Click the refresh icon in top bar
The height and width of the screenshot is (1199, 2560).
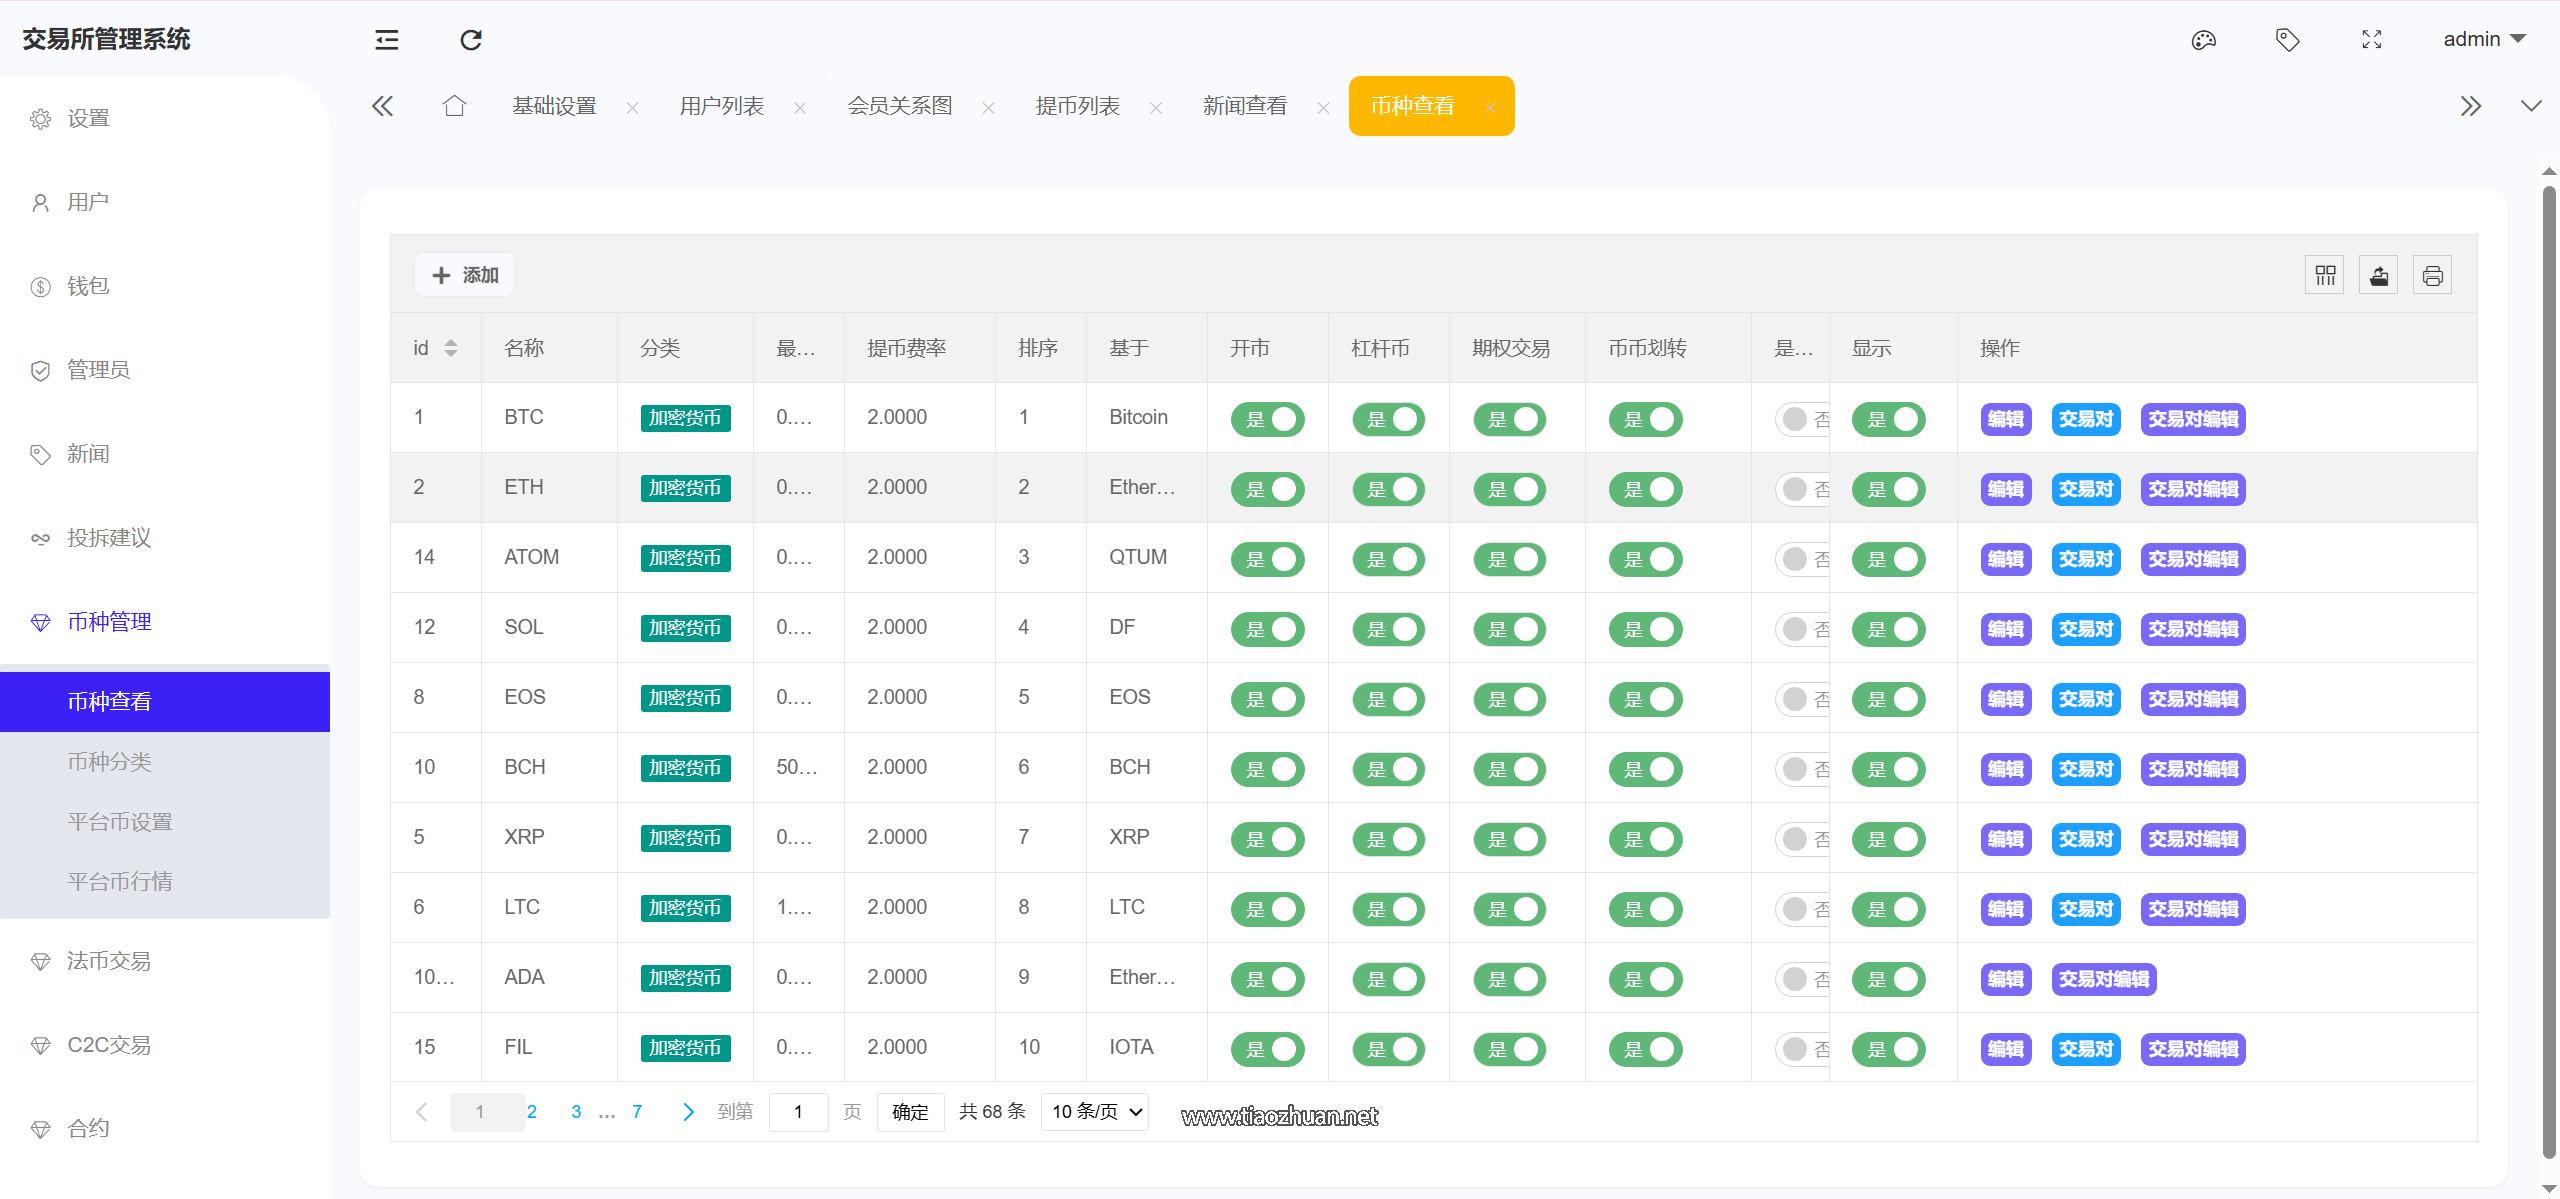471,40
